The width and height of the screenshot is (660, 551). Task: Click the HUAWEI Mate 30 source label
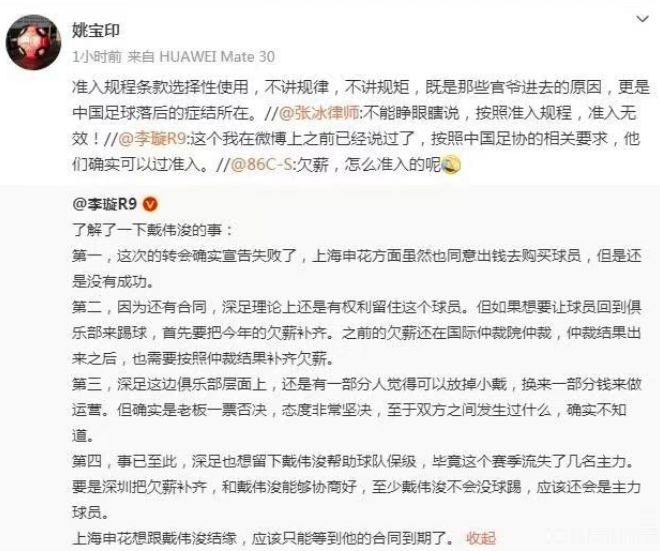(217, 56)
